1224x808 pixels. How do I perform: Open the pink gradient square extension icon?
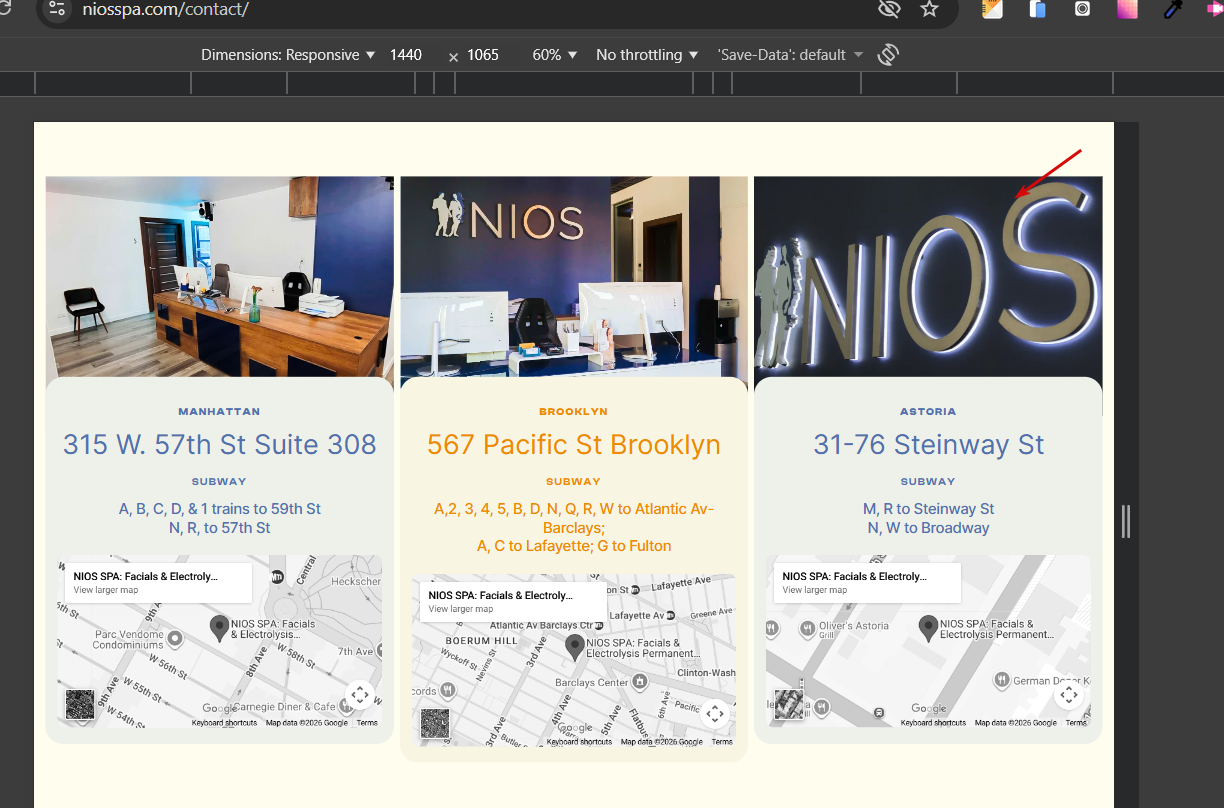[1127, 9]
